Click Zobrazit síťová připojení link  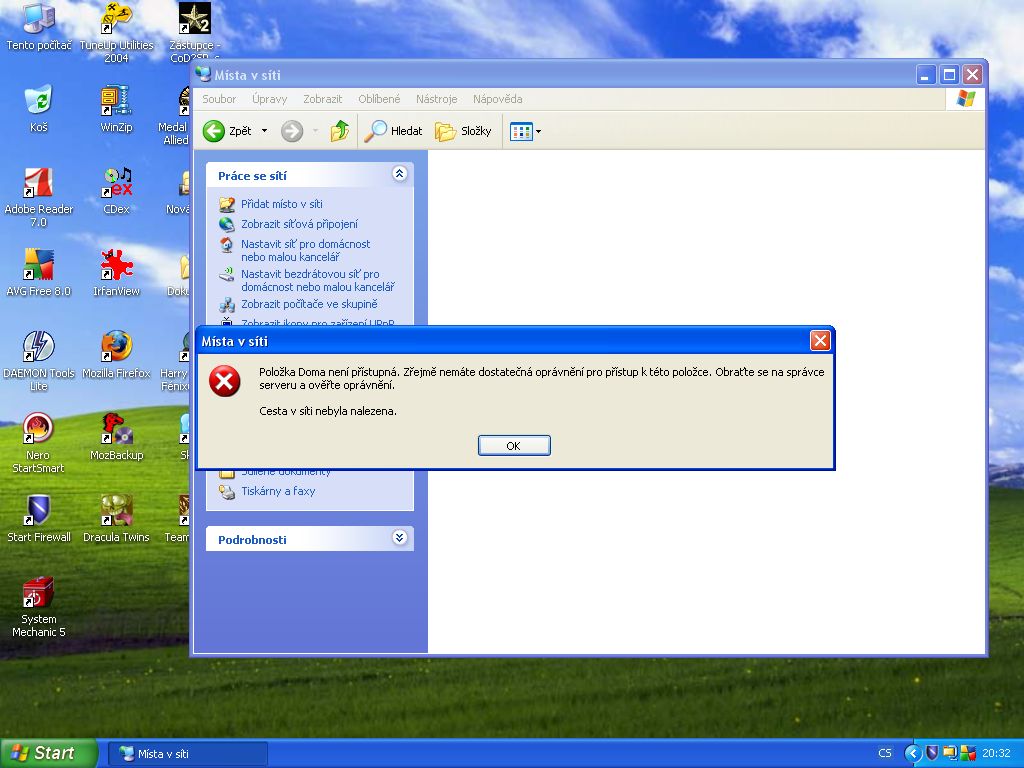pyautogui.click(x=298, y=224)
